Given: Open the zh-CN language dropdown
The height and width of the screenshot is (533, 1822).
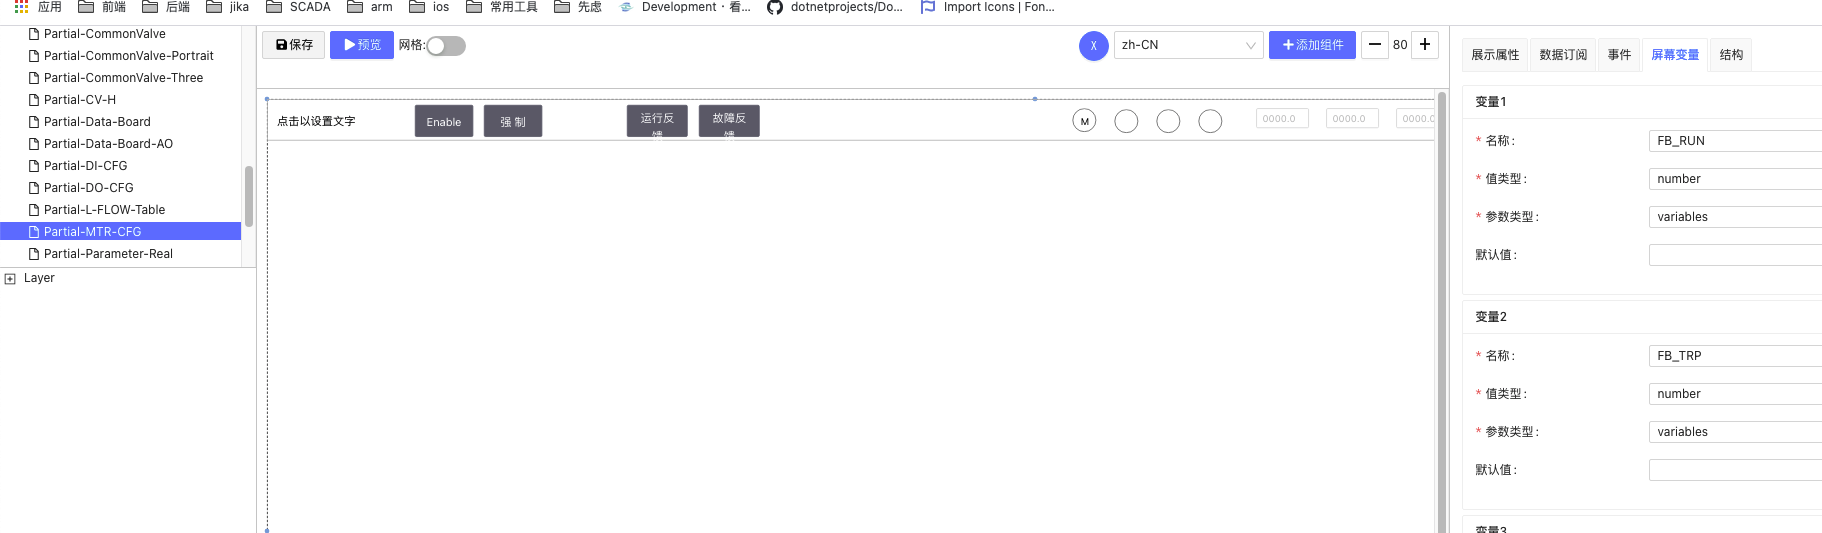Looking at the screenshot, I should (x=1188, y=45).
